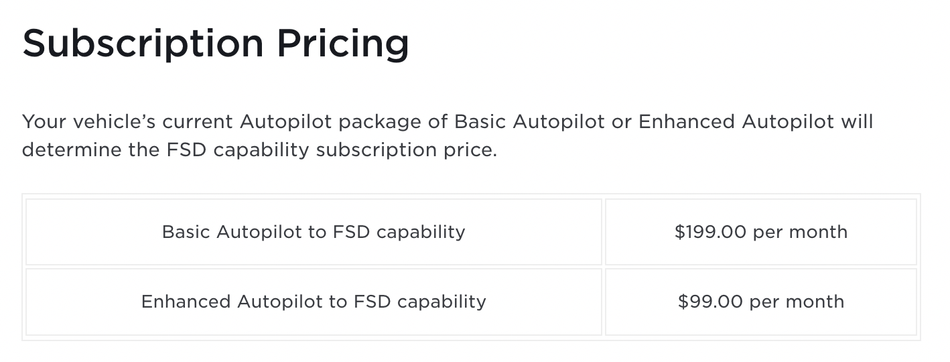
Task: Click the $99.00 price amount
Action: point(710,301)
